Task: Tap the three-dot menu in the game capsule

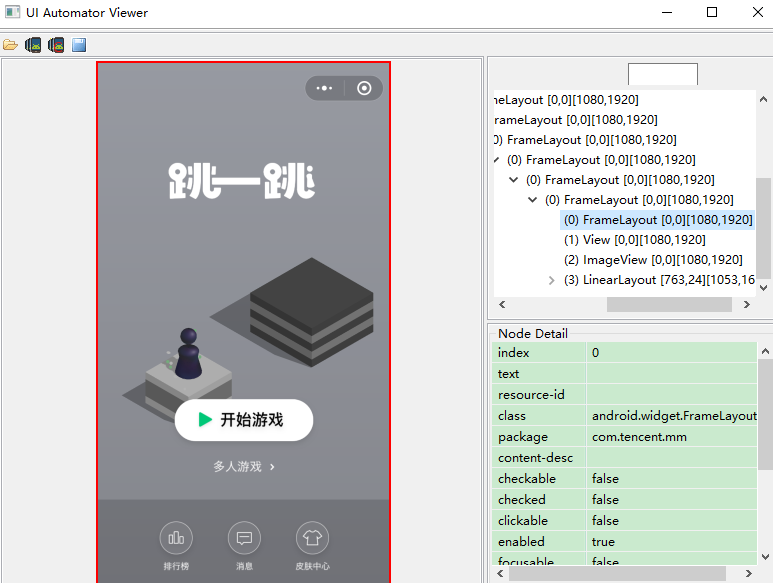Action: 324,88
